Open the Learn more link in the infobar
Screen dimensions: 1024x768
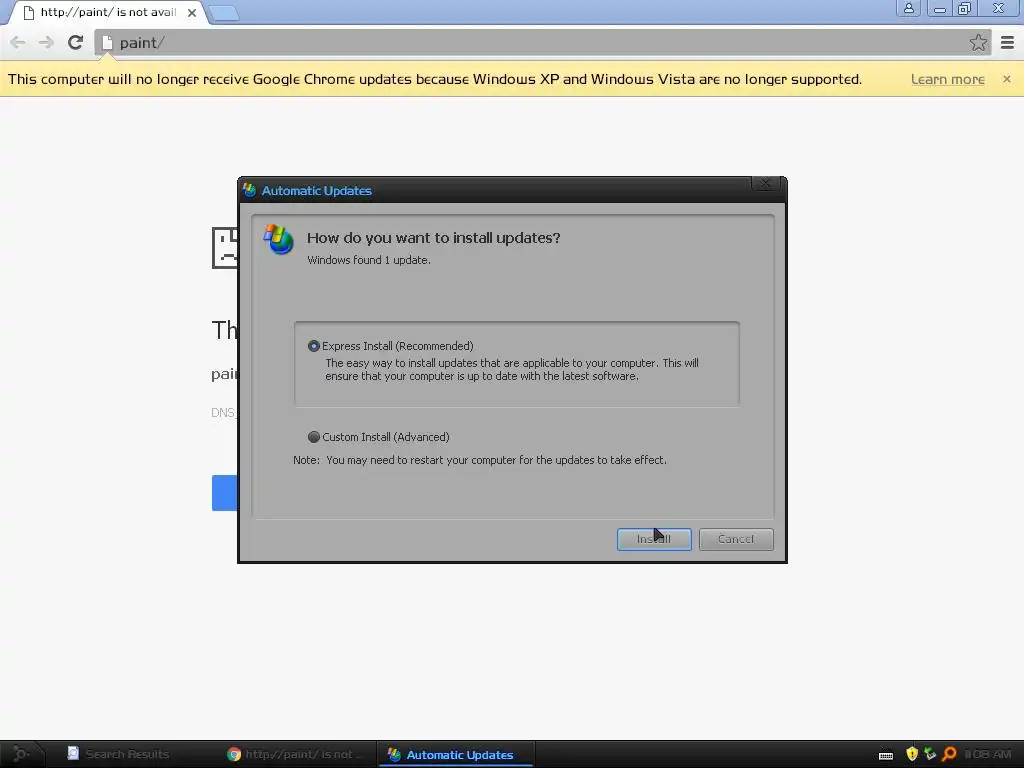[x=948, y=80]
